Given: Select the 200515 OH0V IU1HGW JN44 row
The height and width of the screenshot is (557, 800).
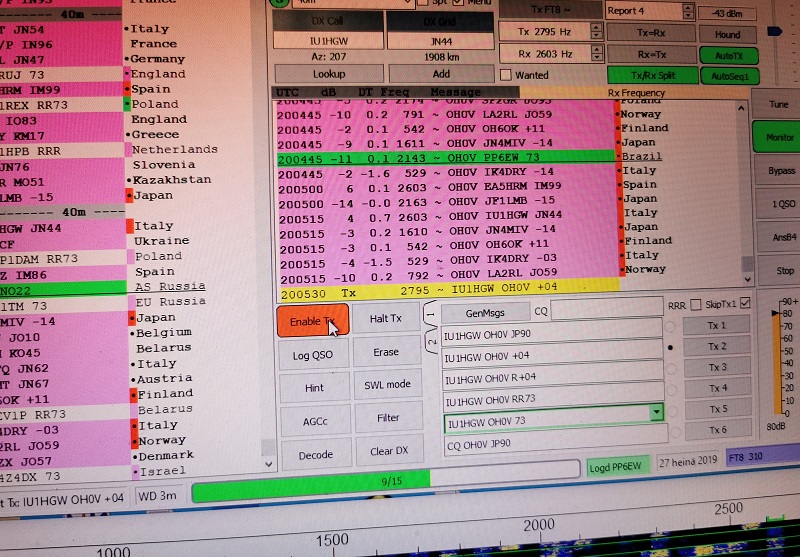Looking at the screenshot, I should 447,217.
